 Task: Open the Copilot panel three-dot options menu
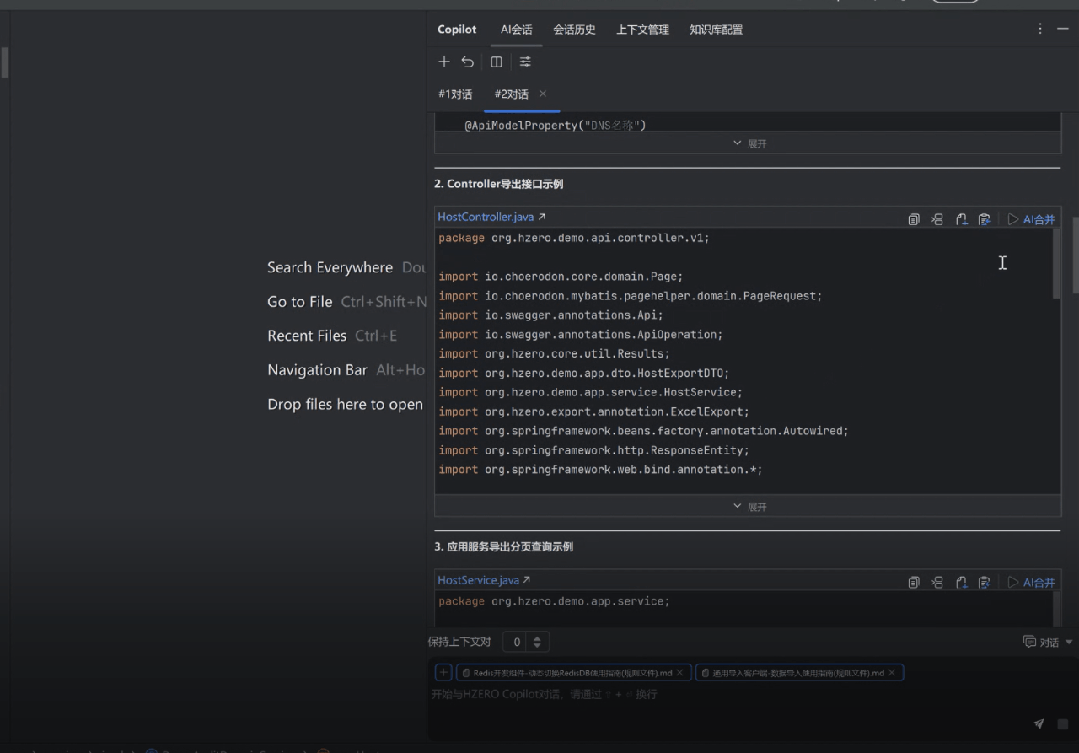click(1040, 30)
